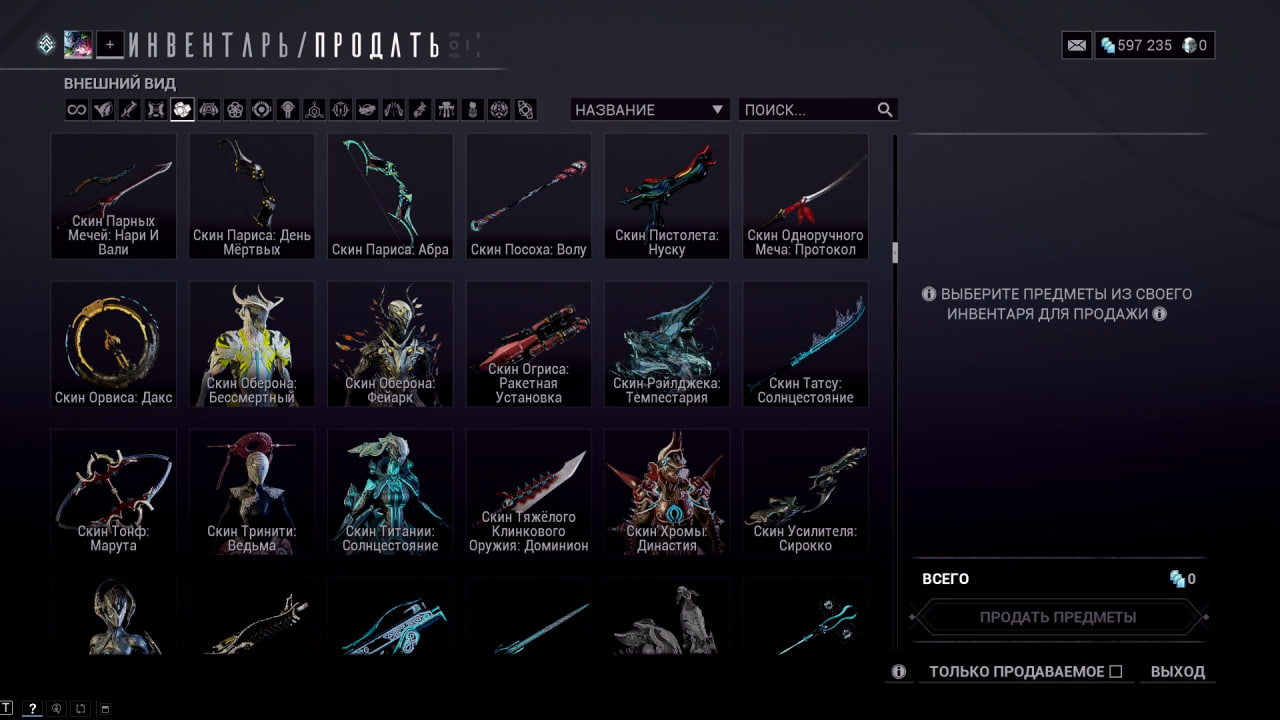This screenshot has width=1280, height=720.
Task: Click the plus slot beside the avatar
Action: click(x=110, y=44)
